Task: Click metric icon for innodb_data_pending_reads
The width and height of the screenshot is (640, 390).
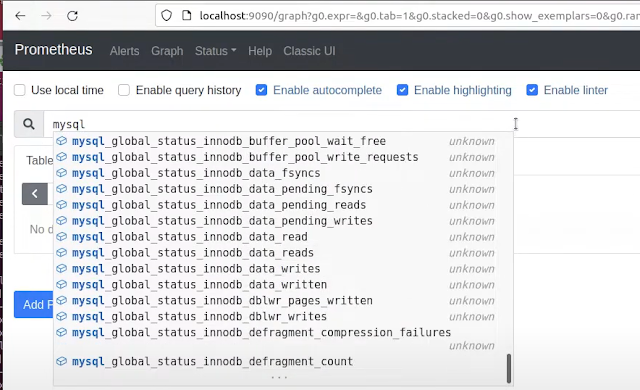Action: [x=62, y=205]
